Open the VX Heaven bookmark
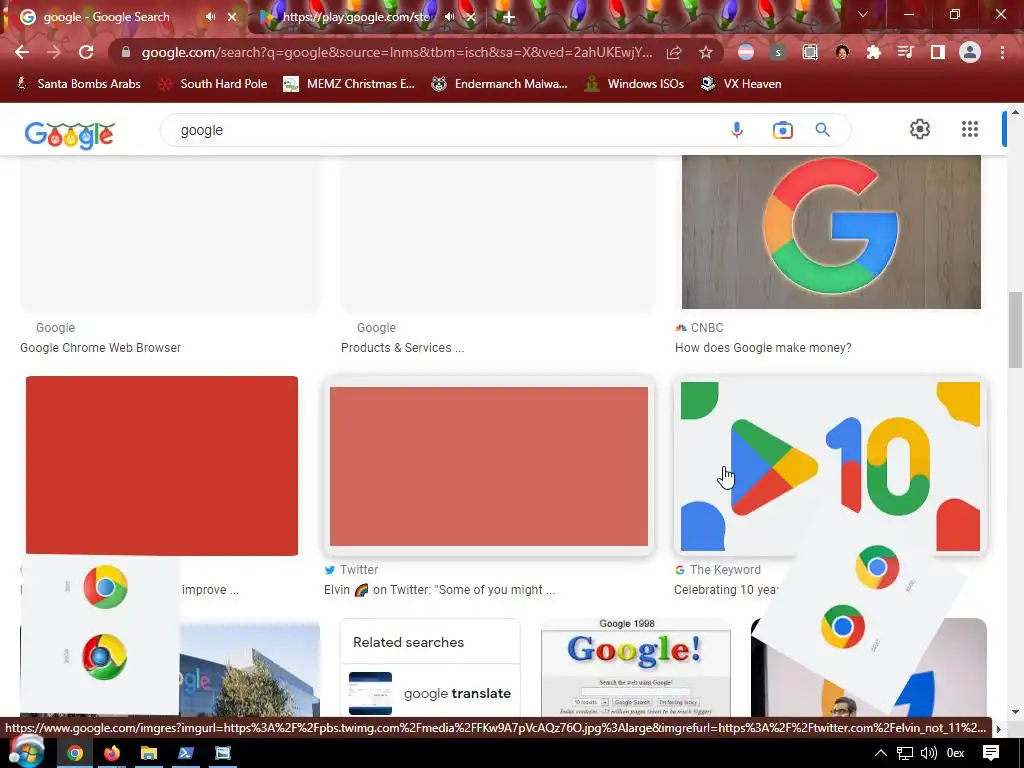 pos(741,84)
